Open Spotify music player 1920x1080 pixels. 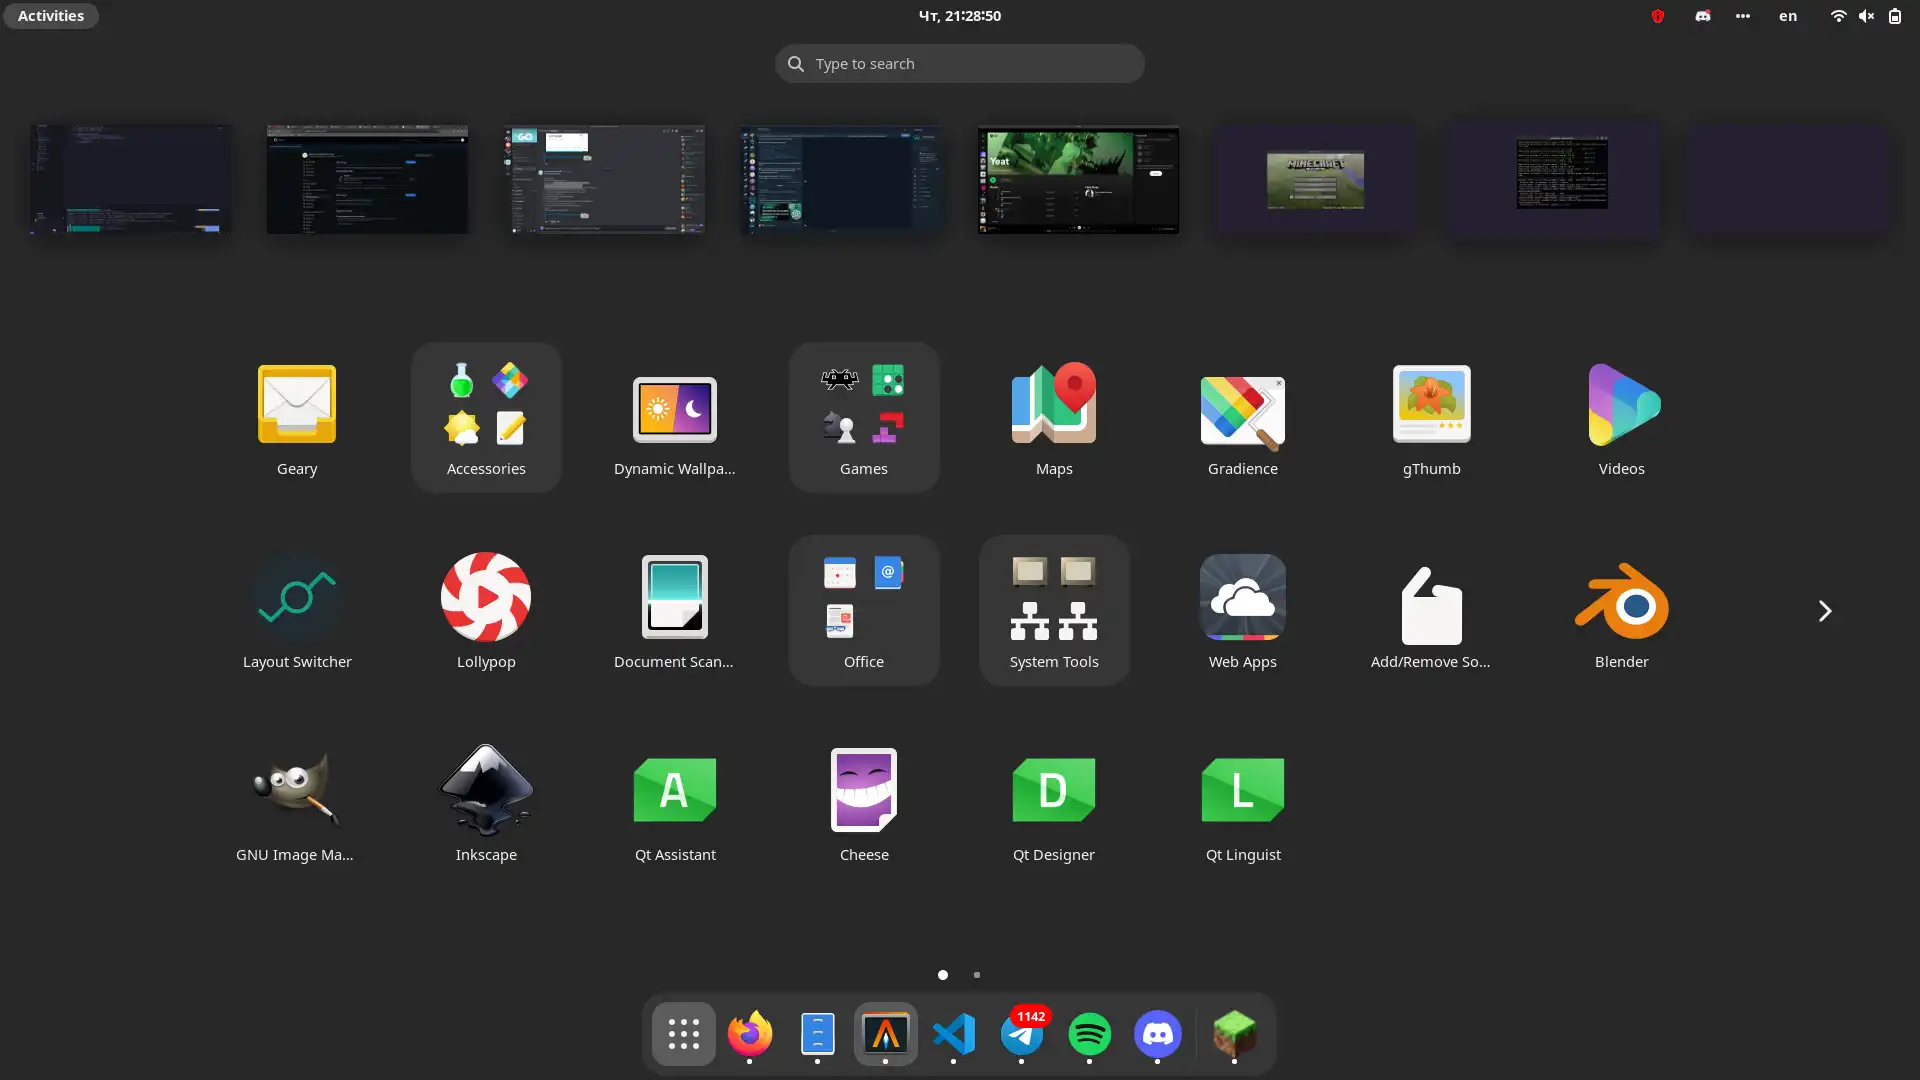[1091, 1034]
